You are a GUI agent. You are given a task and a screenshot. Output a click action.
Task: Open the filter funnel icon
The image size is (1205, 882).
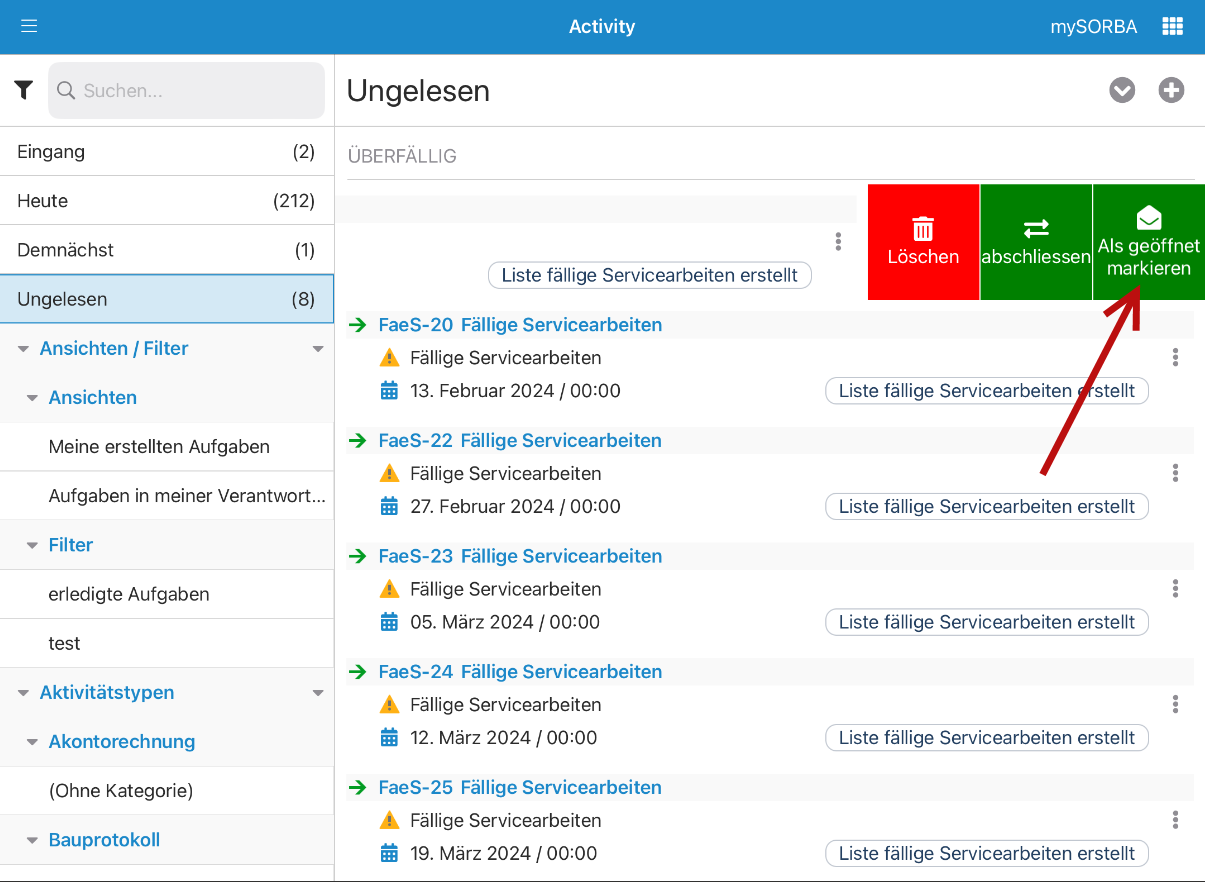tap(24, 90)
